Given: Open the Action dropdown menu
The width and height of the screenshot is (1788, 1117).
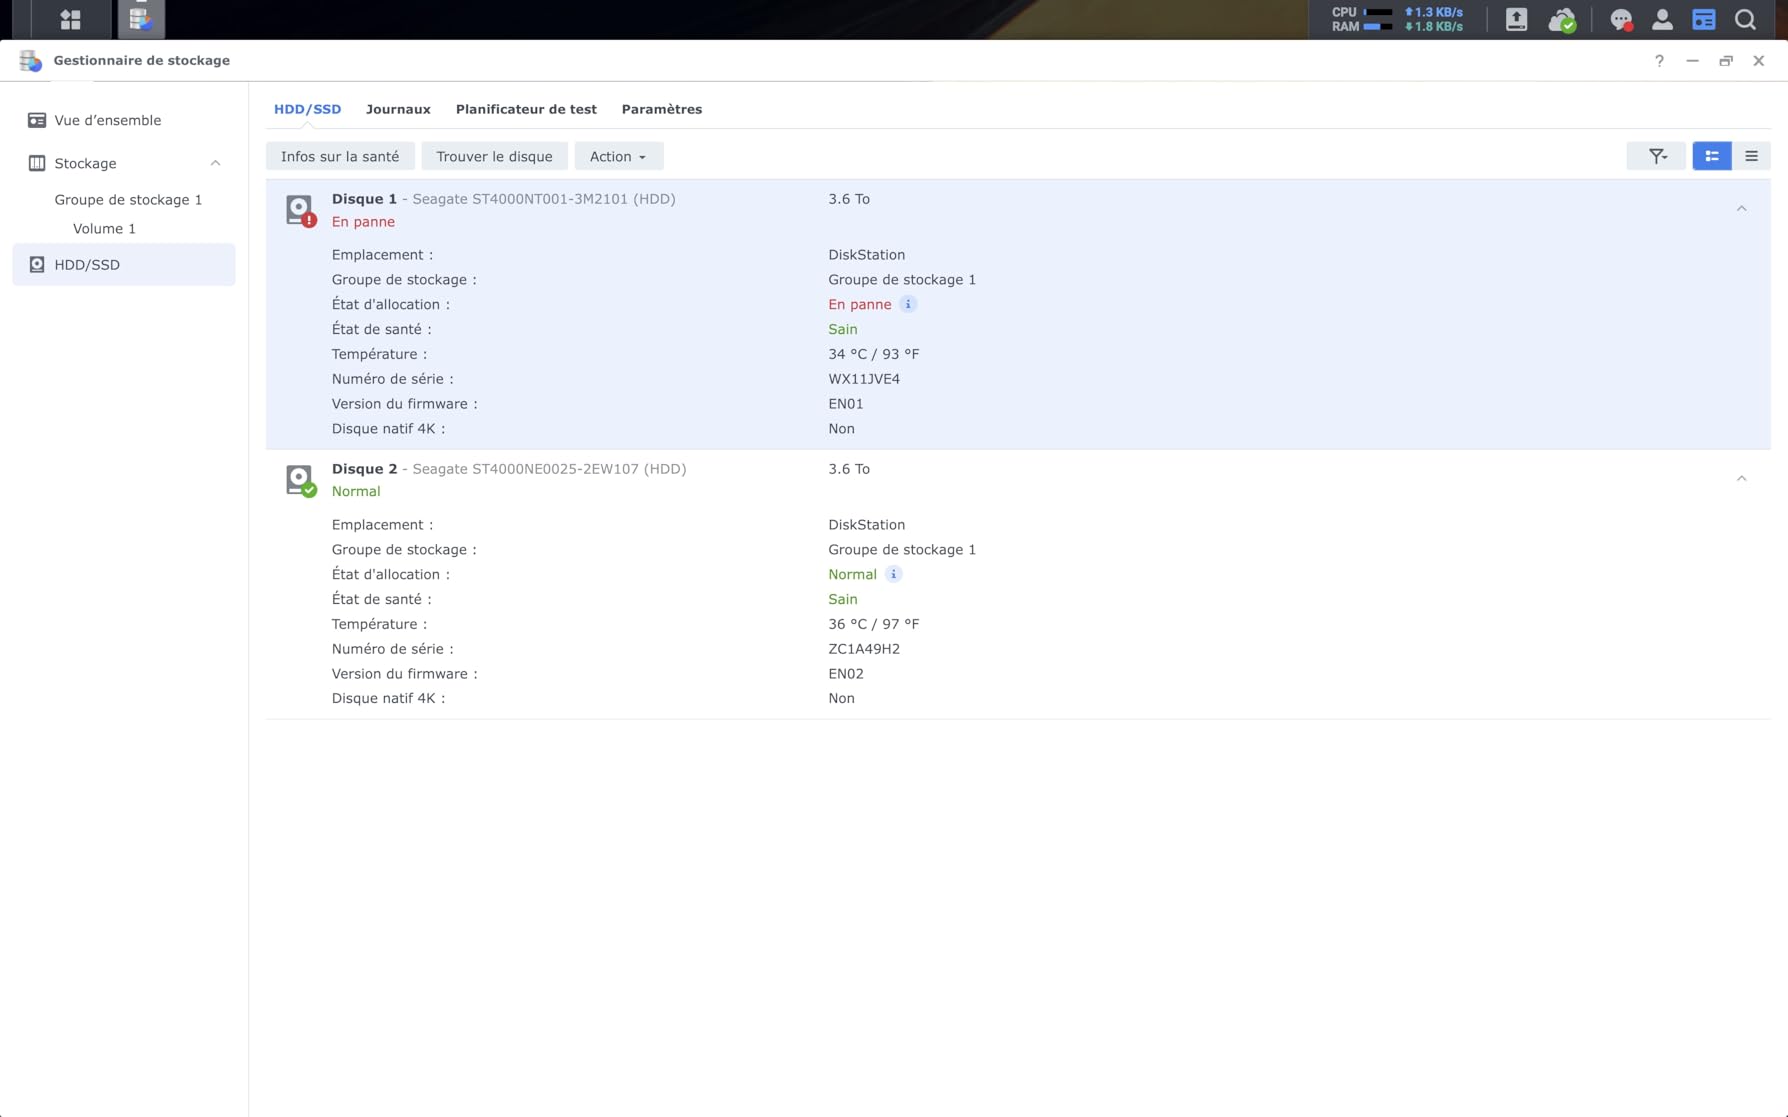Looking at the screenshot, I should [618, 156].
